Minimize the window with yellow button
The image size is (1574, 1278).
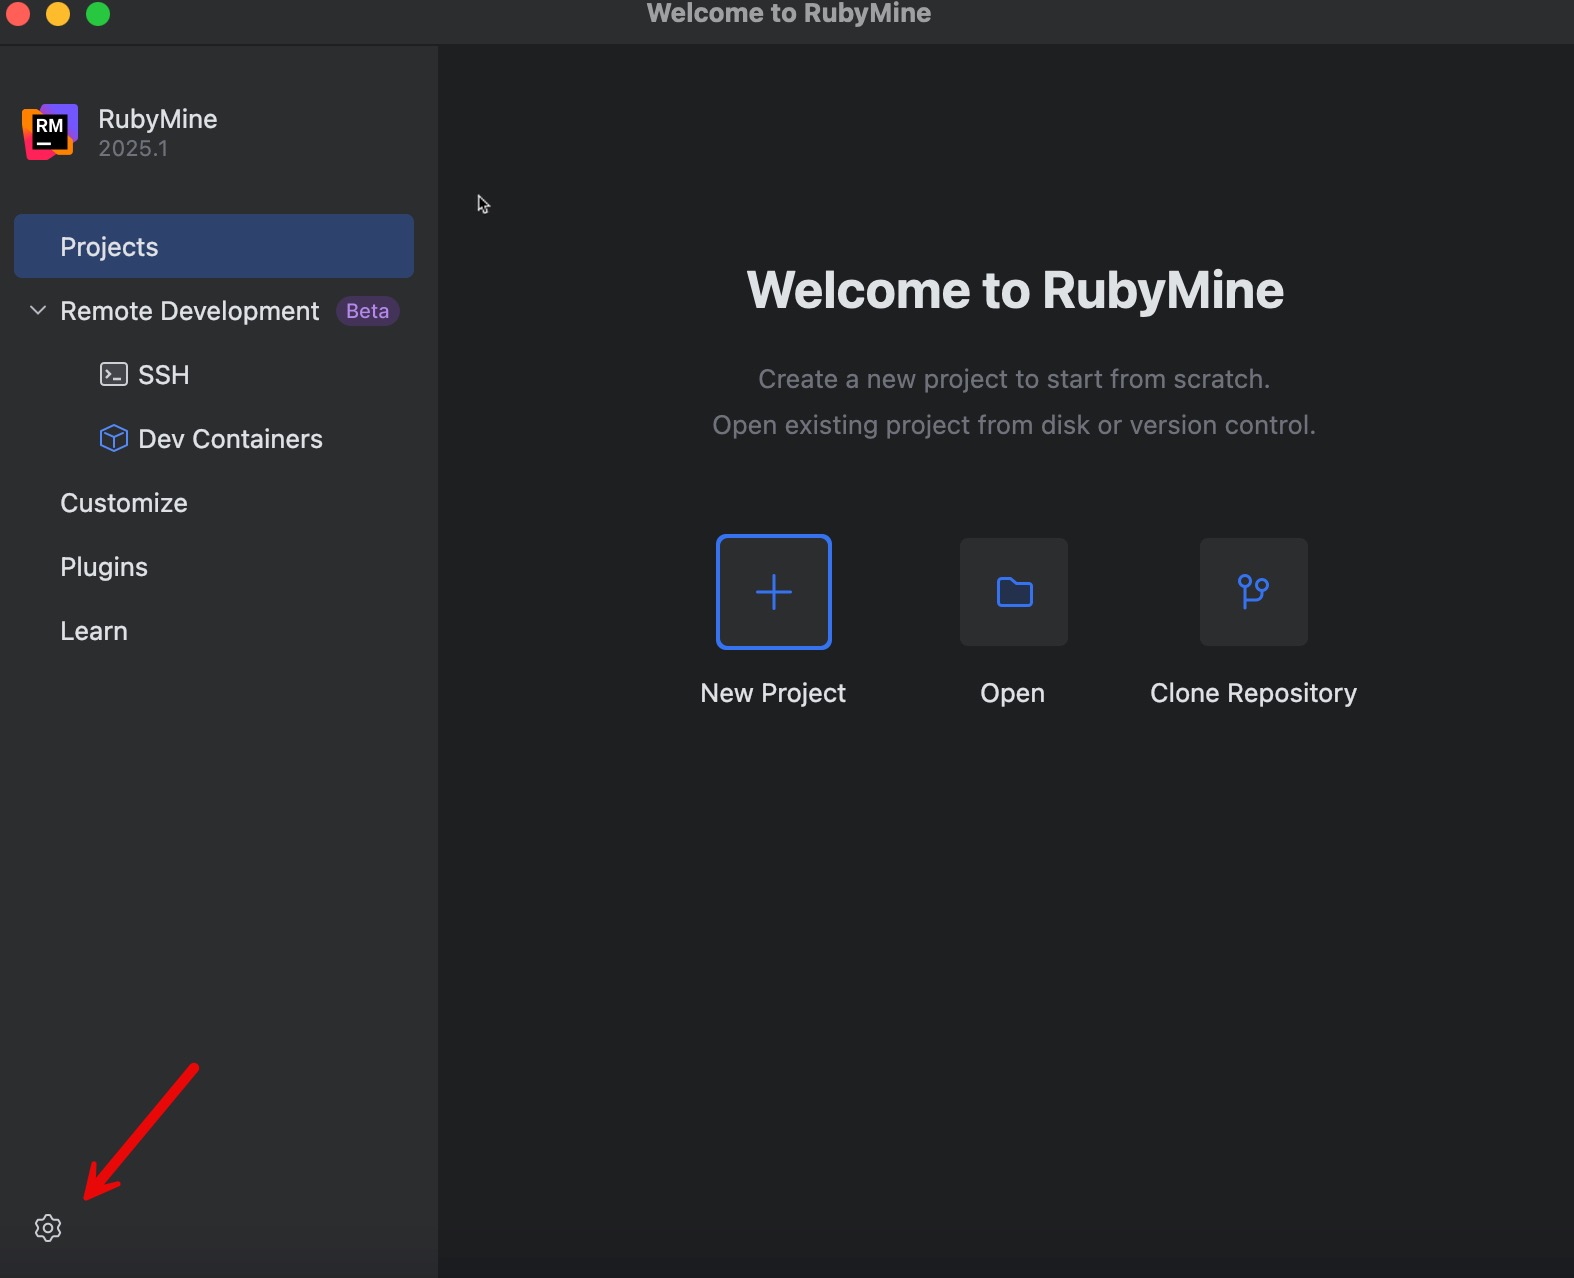pos(58,14)
